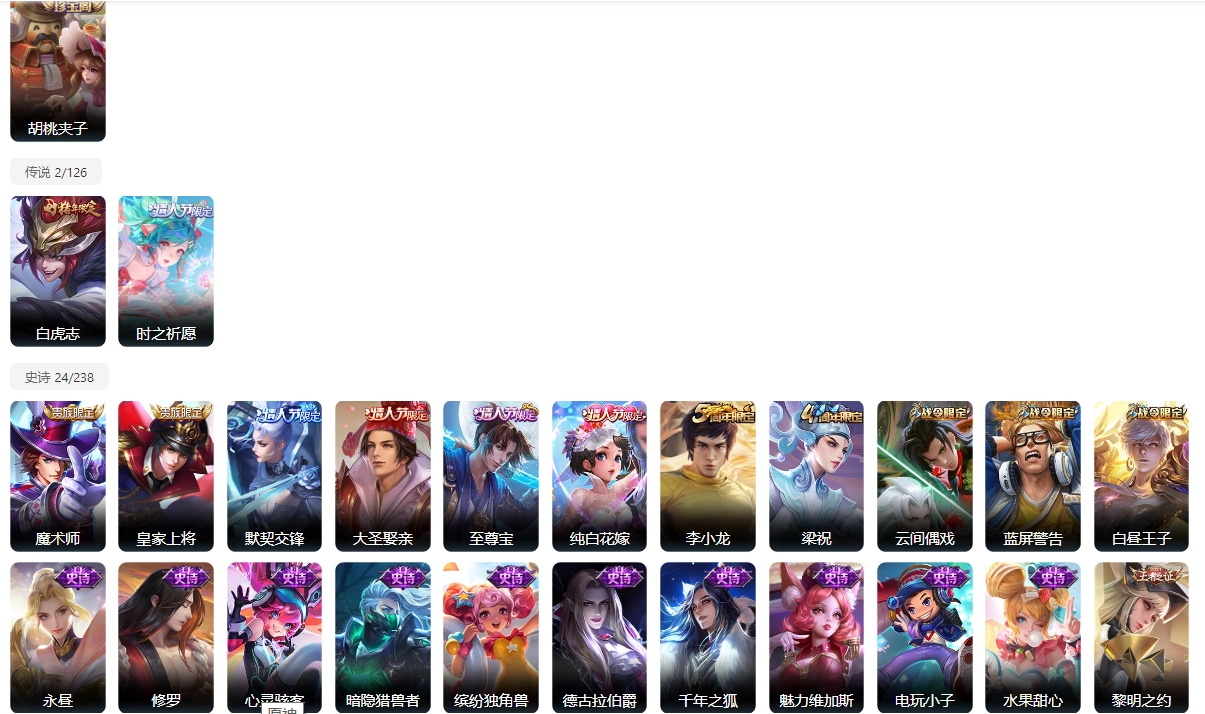Select the 纯白花嫁 skin thumbnail
Viewport: 1205px width, 714px height.
click(x=600, y=476)
